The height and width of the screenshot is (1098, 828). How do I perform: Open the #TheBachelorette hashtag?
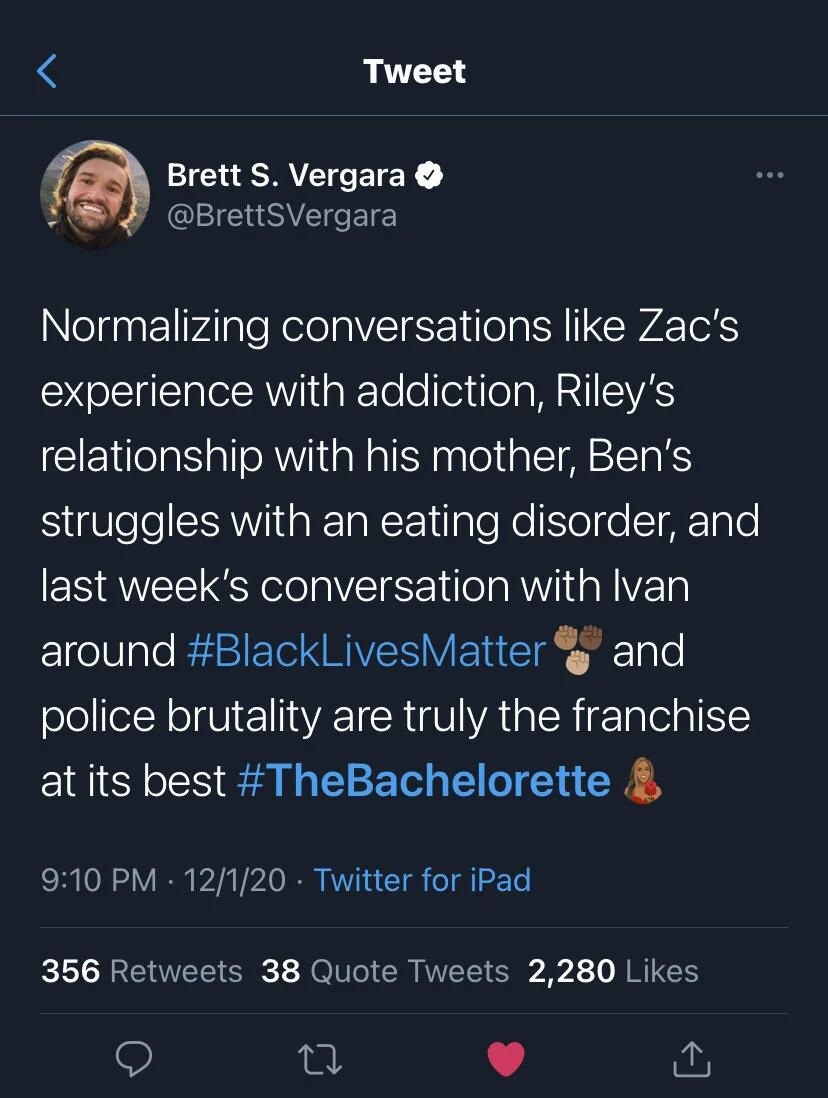tap(424, 782)
